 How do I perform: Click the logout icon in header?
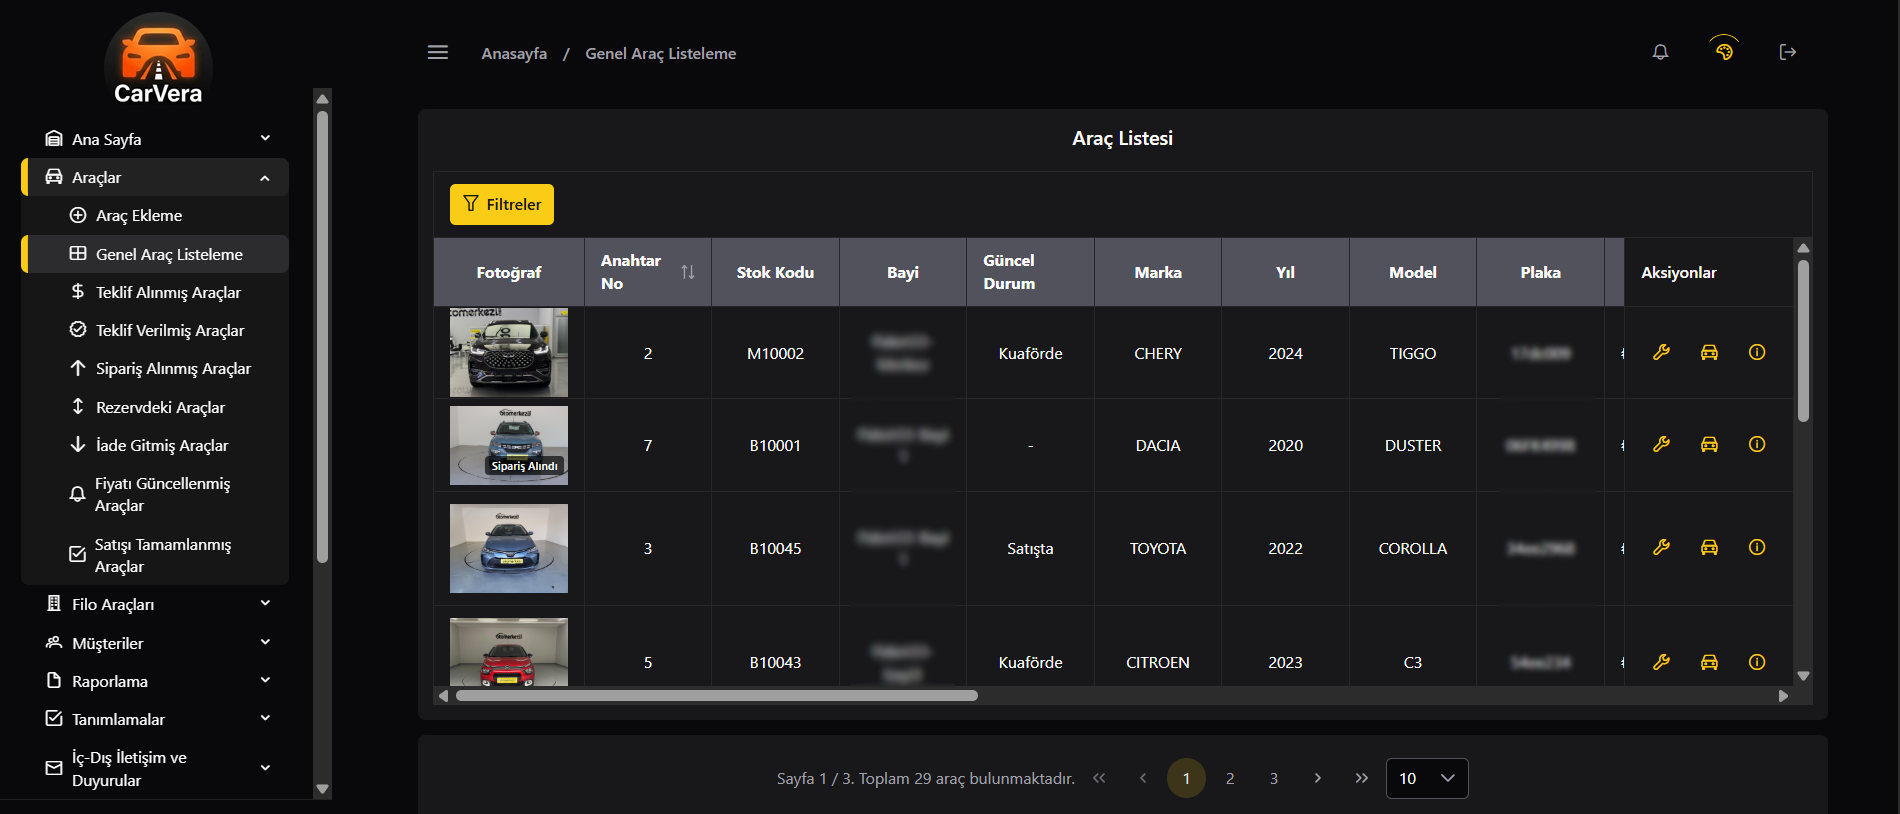click(1788, 52)
